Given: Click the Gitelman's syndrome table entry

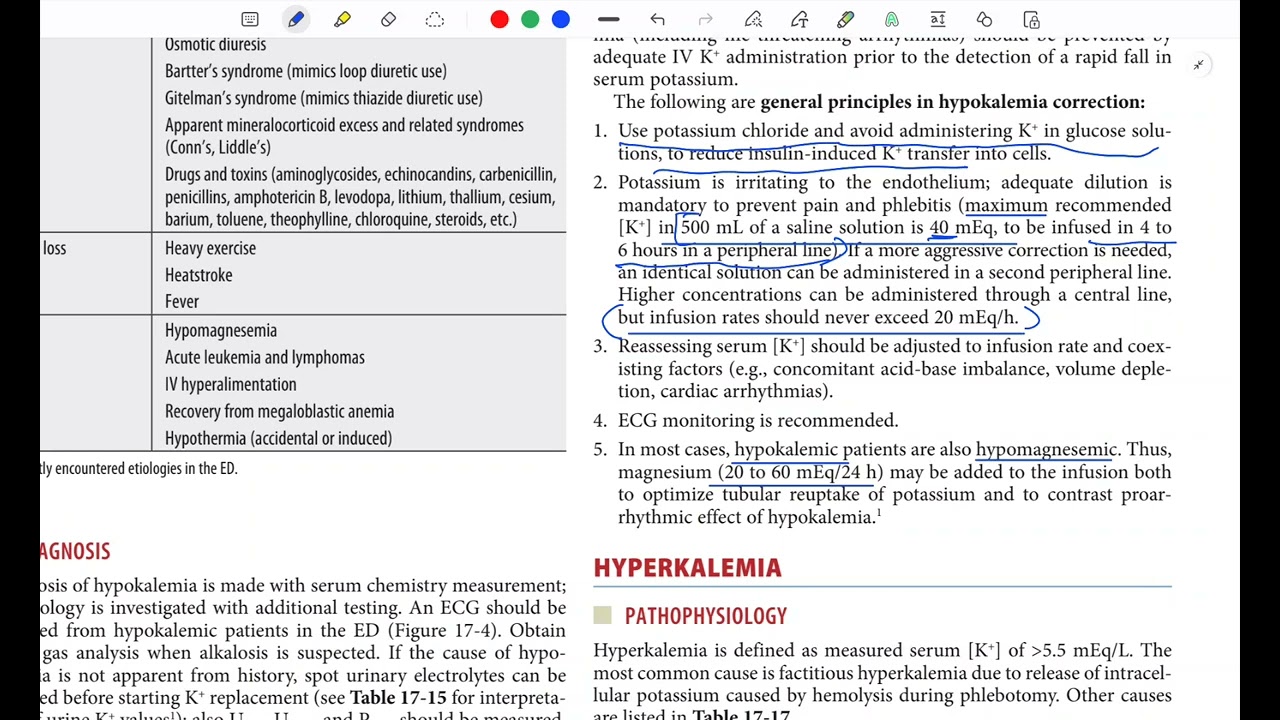Looking at the screenshot, I should pos(324,98).
